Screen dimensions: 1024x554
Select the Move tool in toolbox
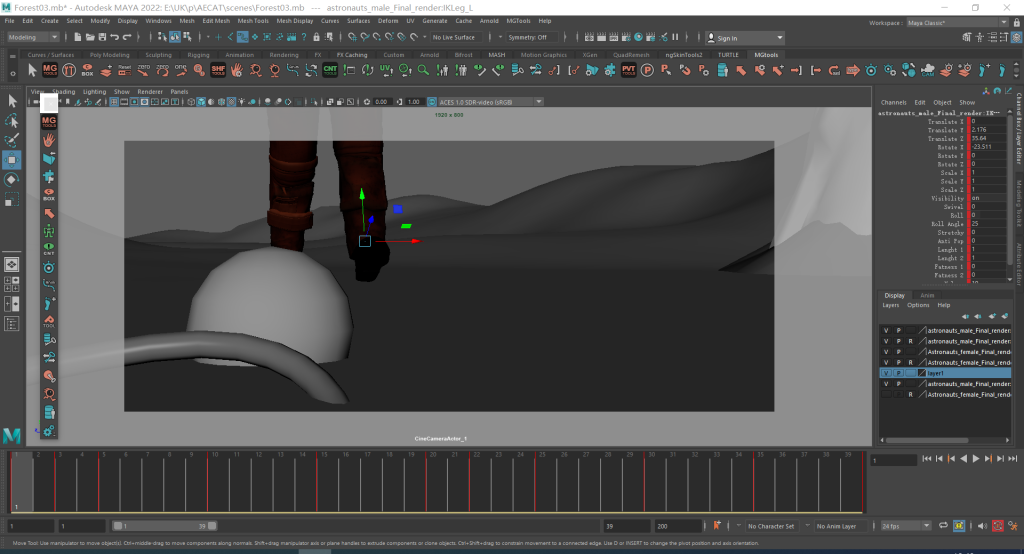tap(11, 159)
